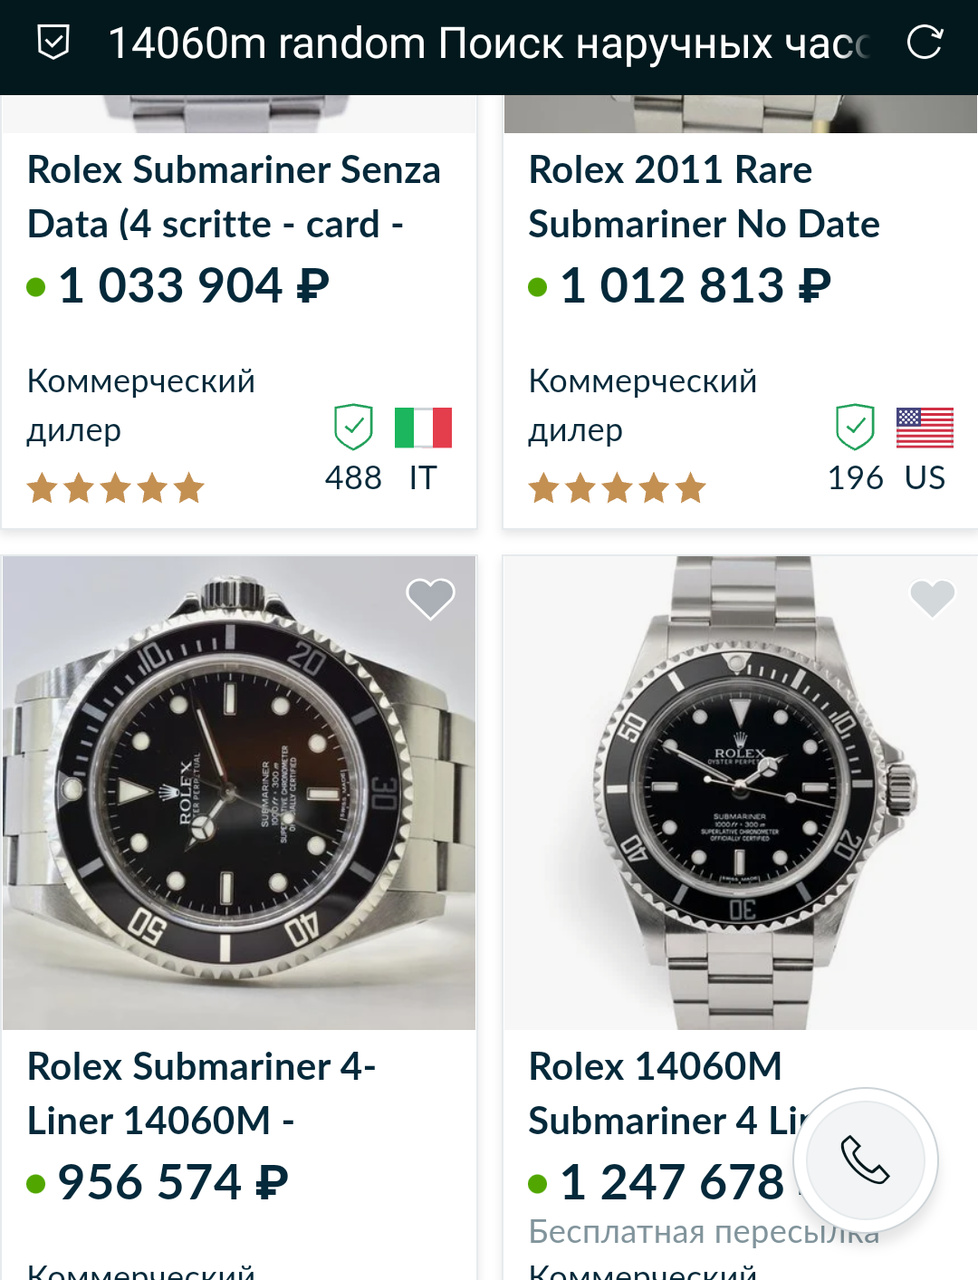Tap the security shield icon in address bar
Image resolution: width=978 pixels, height=1280 pixels.
tap(53, 43)
